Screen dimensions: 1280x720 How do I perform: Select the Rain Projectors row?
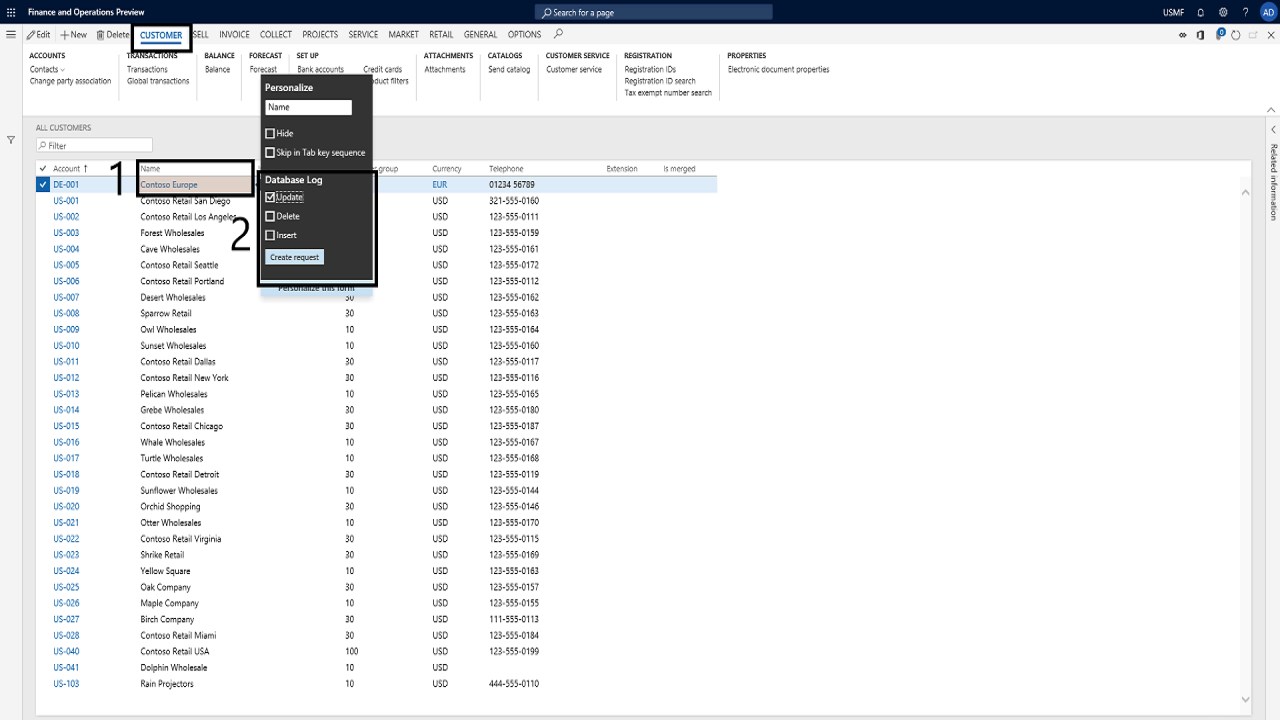coord(377,683)
